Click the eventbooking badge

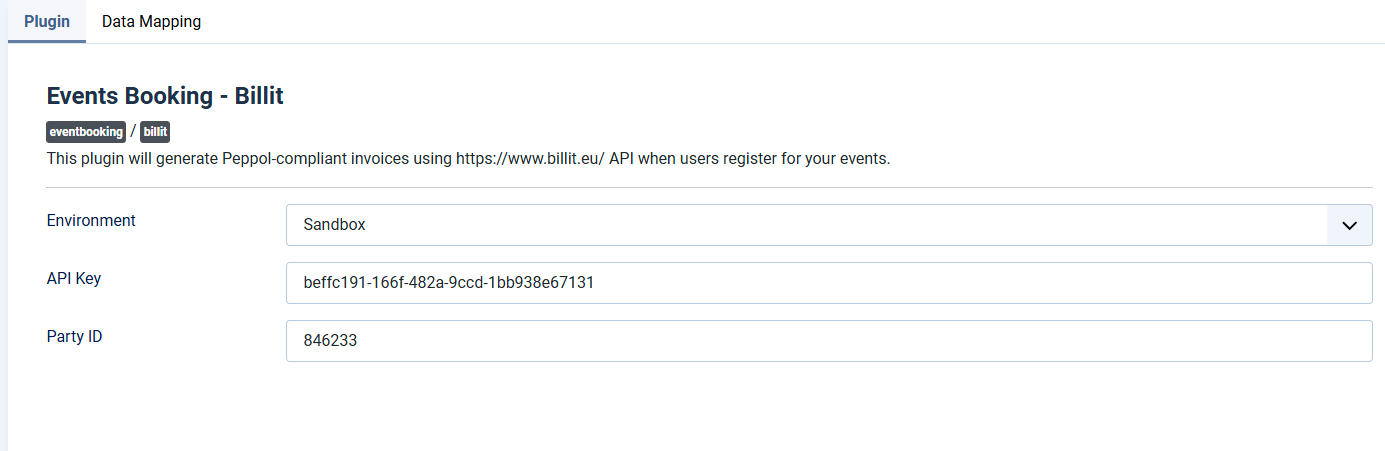[x=86, y=132]
